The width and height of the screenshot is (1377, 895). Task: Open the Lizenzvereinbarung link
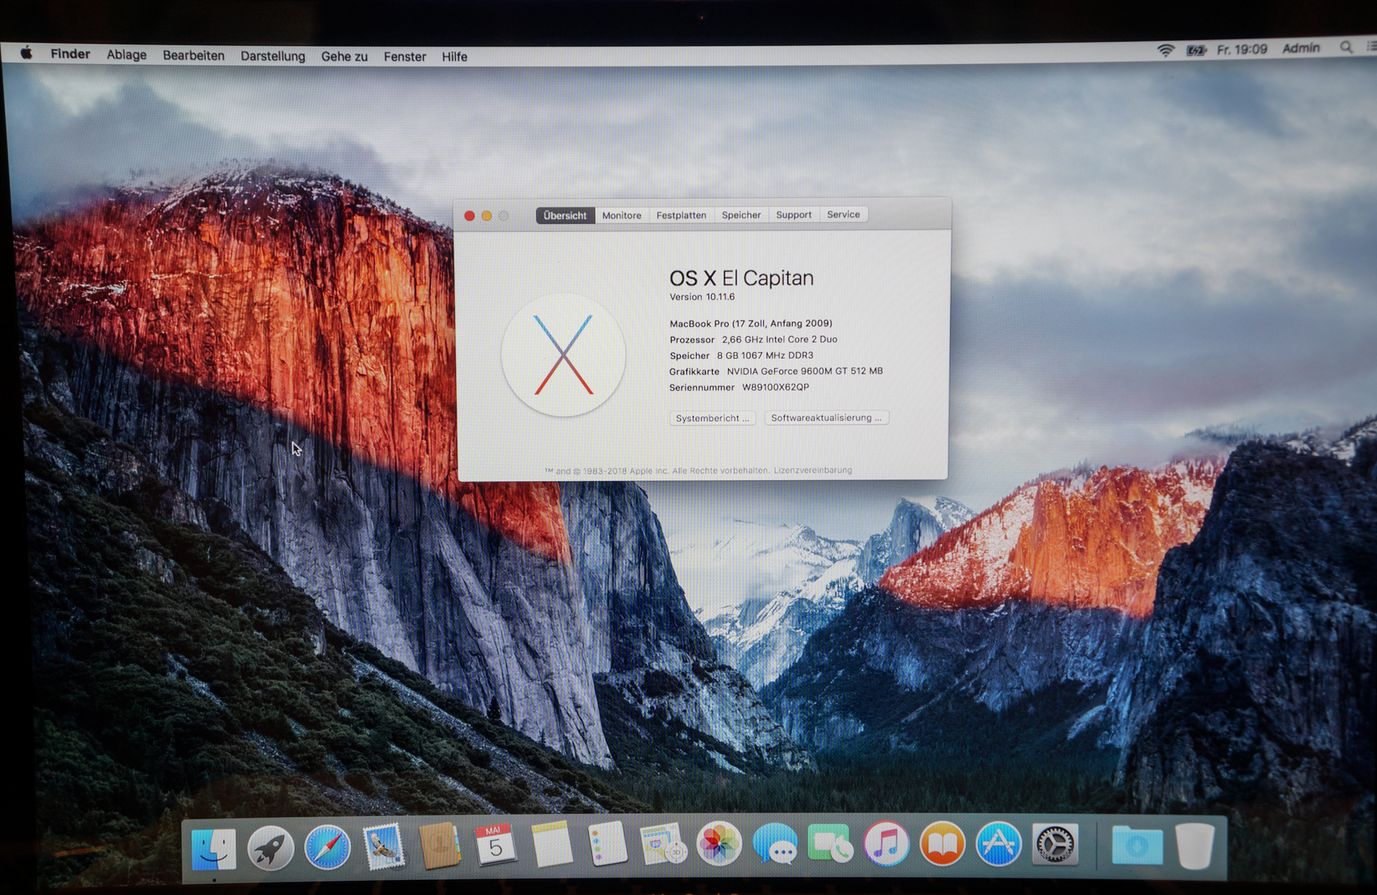813,470
